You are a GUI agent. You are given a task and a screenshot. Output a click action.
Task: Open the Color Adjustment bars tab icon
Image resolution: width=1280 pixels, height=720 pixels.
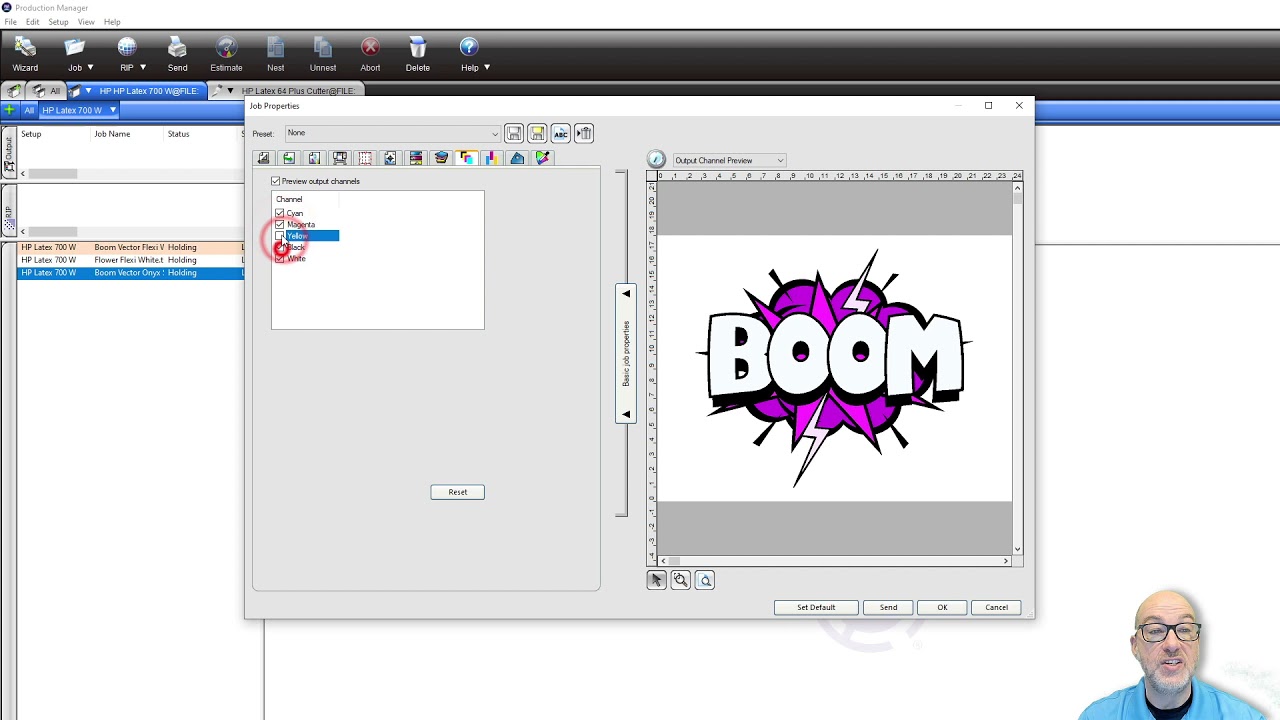pos(415,158)
